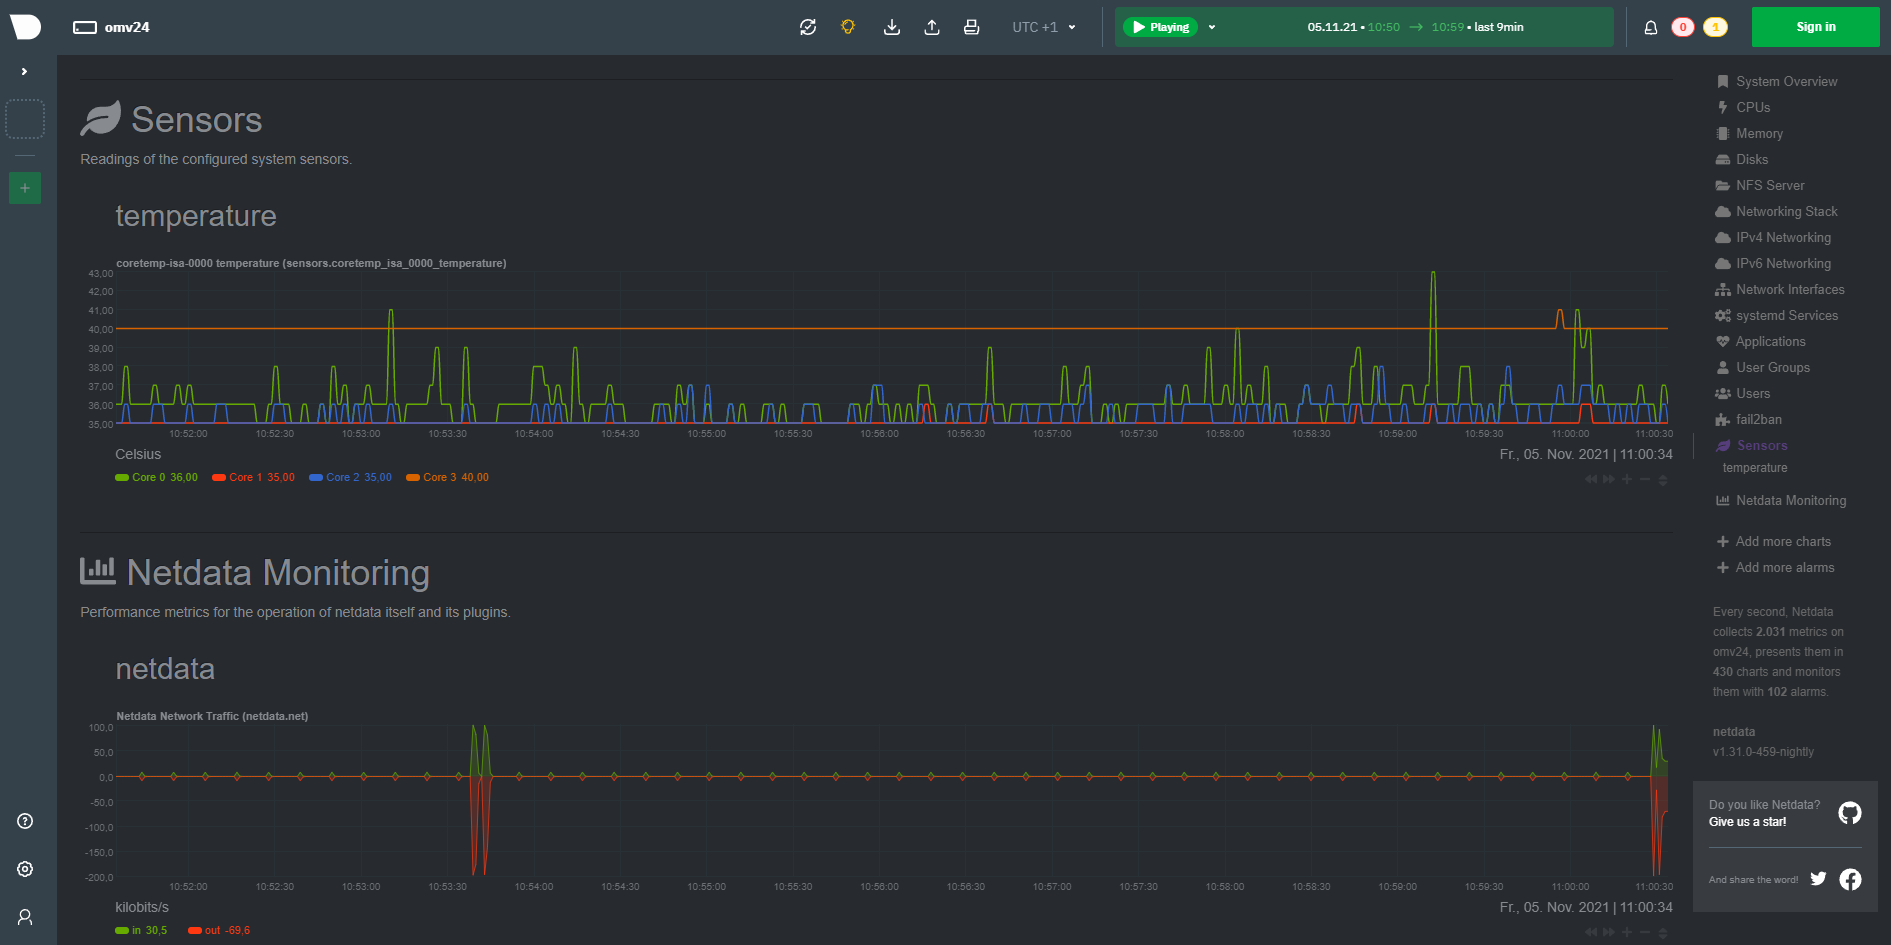Click the user profile icon
This screenshot has width=1891, height=945.
[x=25, y=917]
